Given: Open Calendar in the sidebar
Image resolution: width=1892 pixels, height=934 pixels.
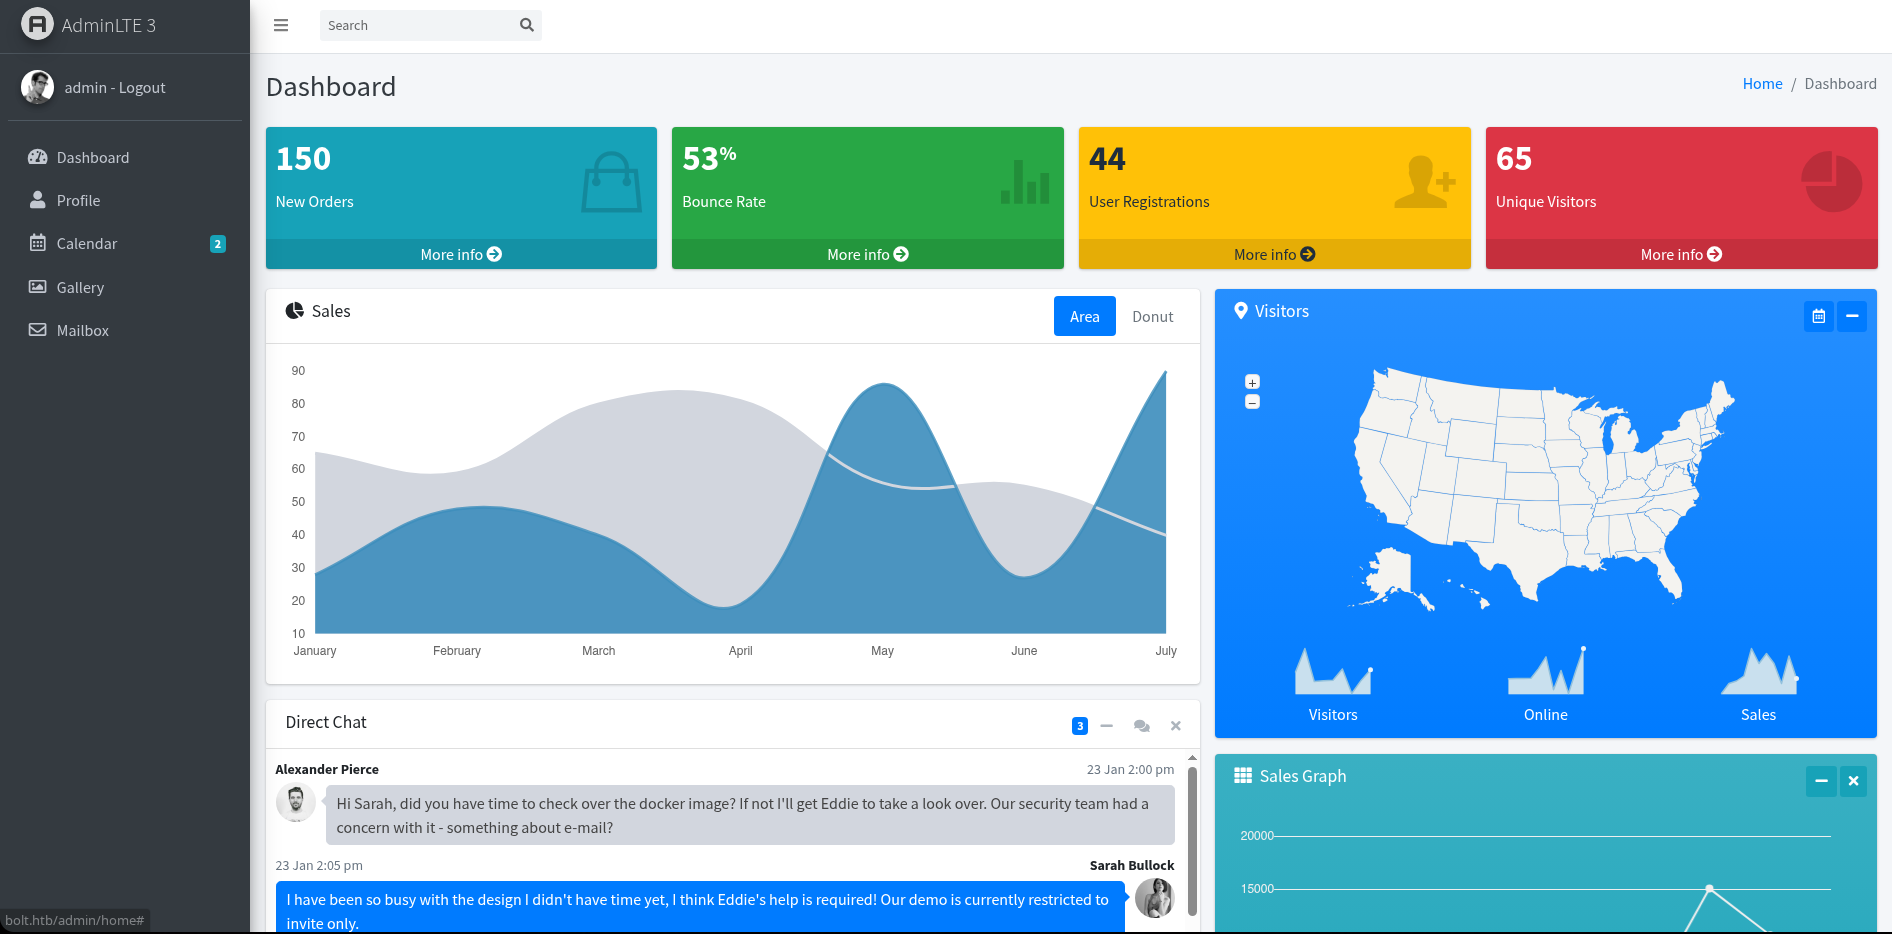Looking at the screenshot, I should tap(125, 244).
